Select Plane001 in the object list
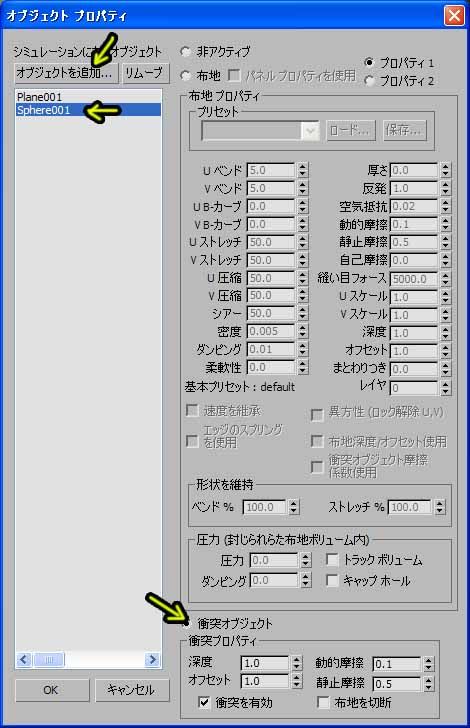470x728 pixels. pyautogui.click(x=88, y=97)
